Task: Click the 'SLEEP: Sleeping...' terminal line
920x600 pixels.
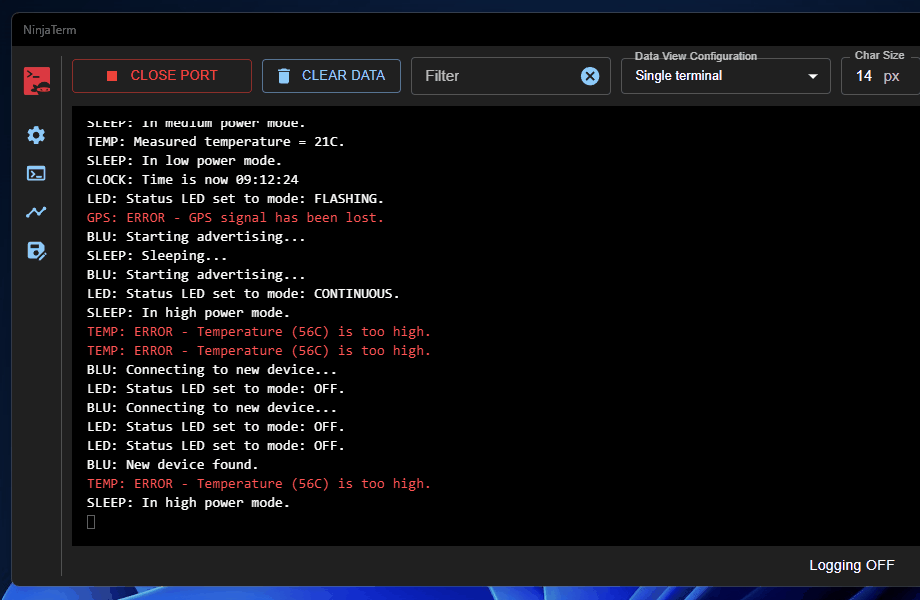Action: pyautogui.click(x=157, y=256)
